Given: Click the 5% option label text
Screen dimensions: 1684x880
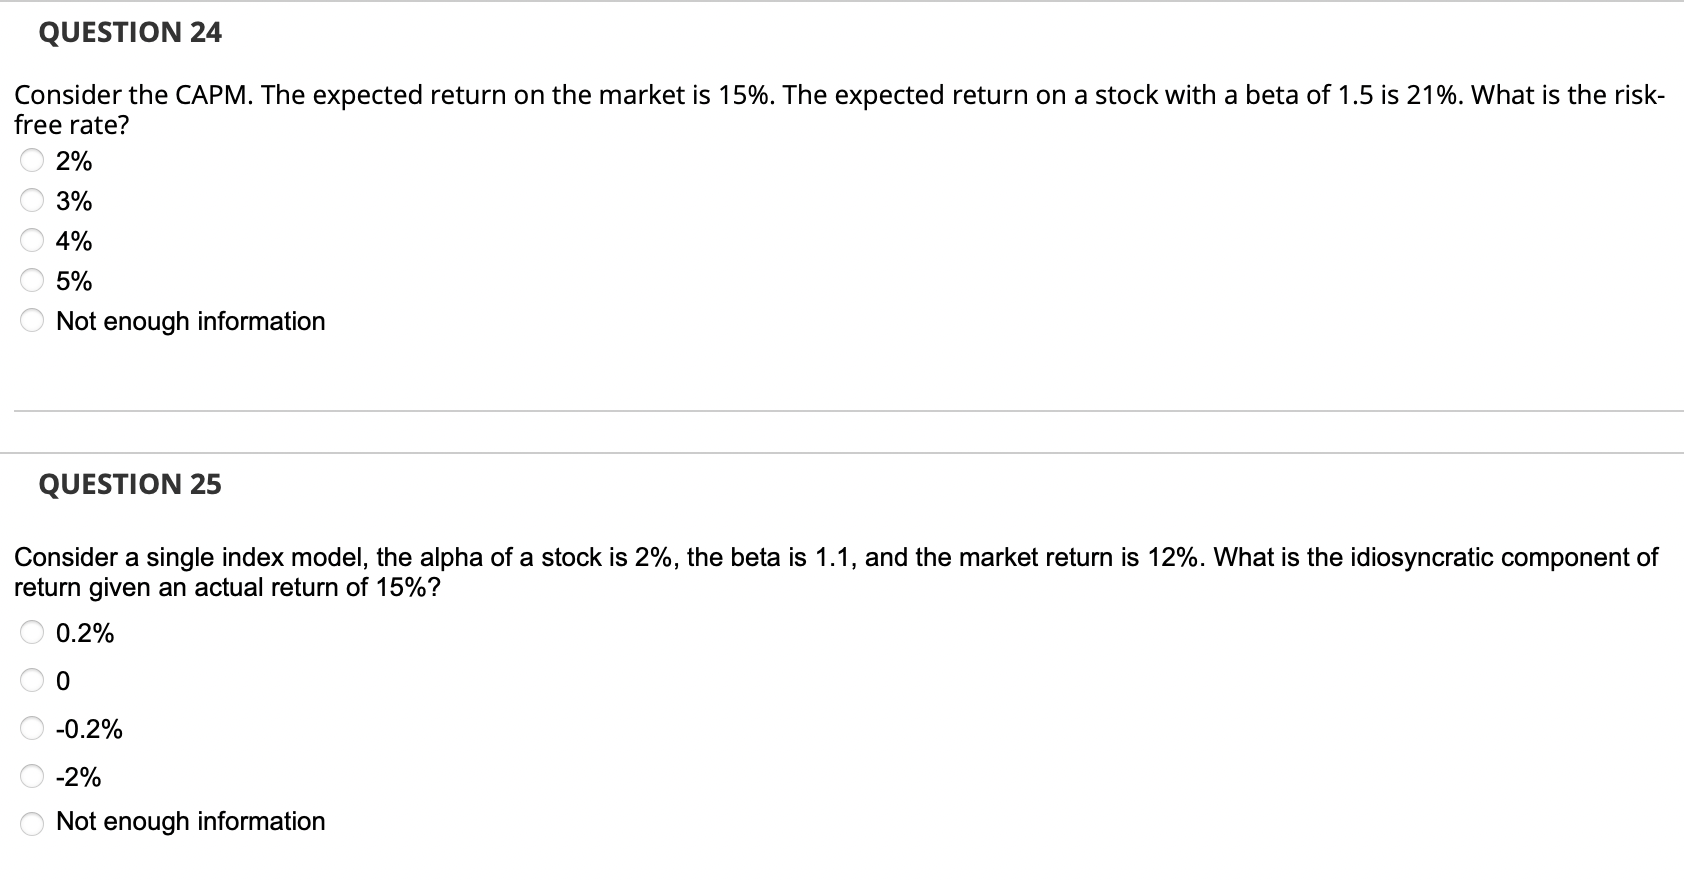Looking at the screenshot, I should (73, 280).
